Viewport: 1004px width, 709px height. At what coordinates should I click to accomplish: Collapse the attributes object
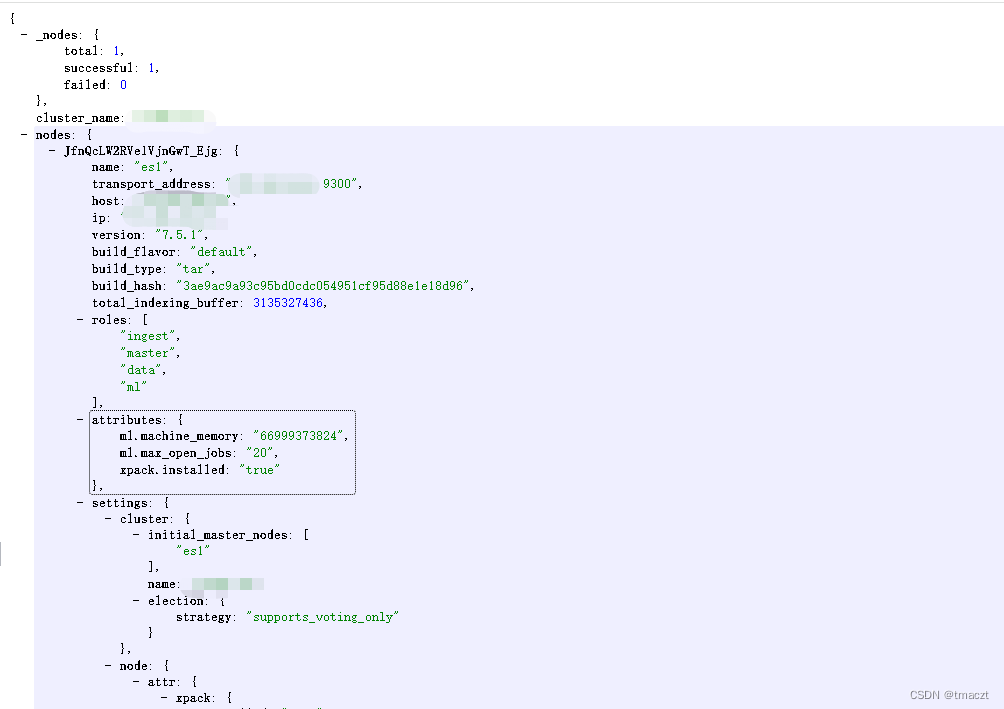[80, 420]
